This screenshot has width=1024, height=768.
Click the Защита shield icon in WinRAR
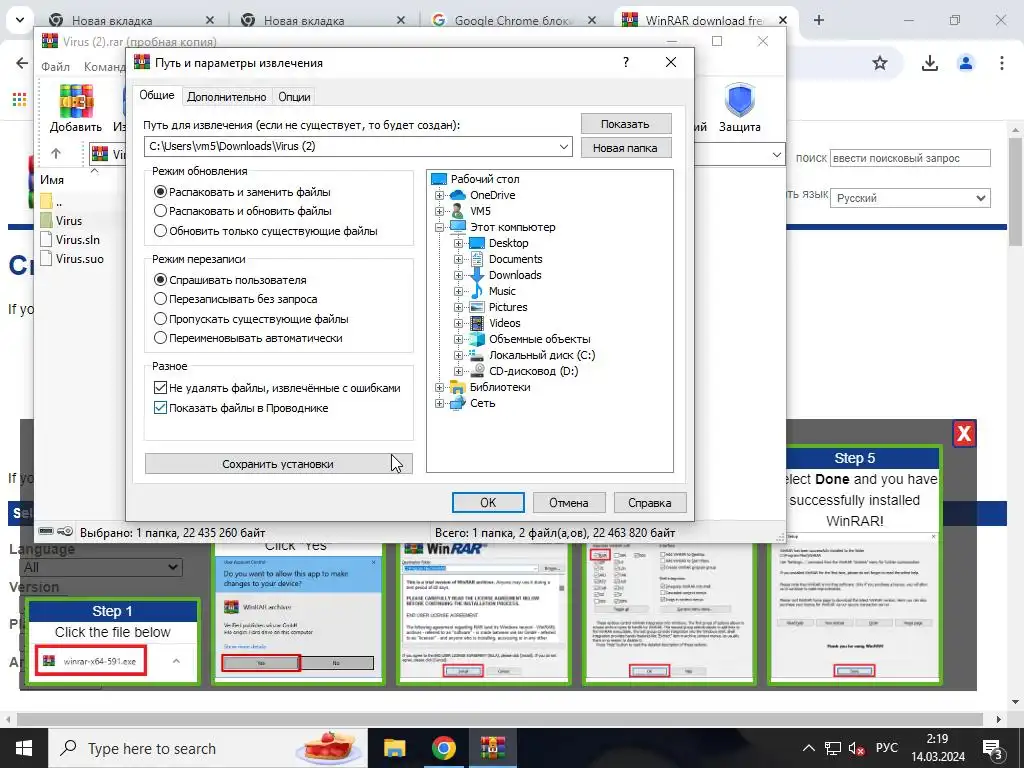[x=739, y=101]
